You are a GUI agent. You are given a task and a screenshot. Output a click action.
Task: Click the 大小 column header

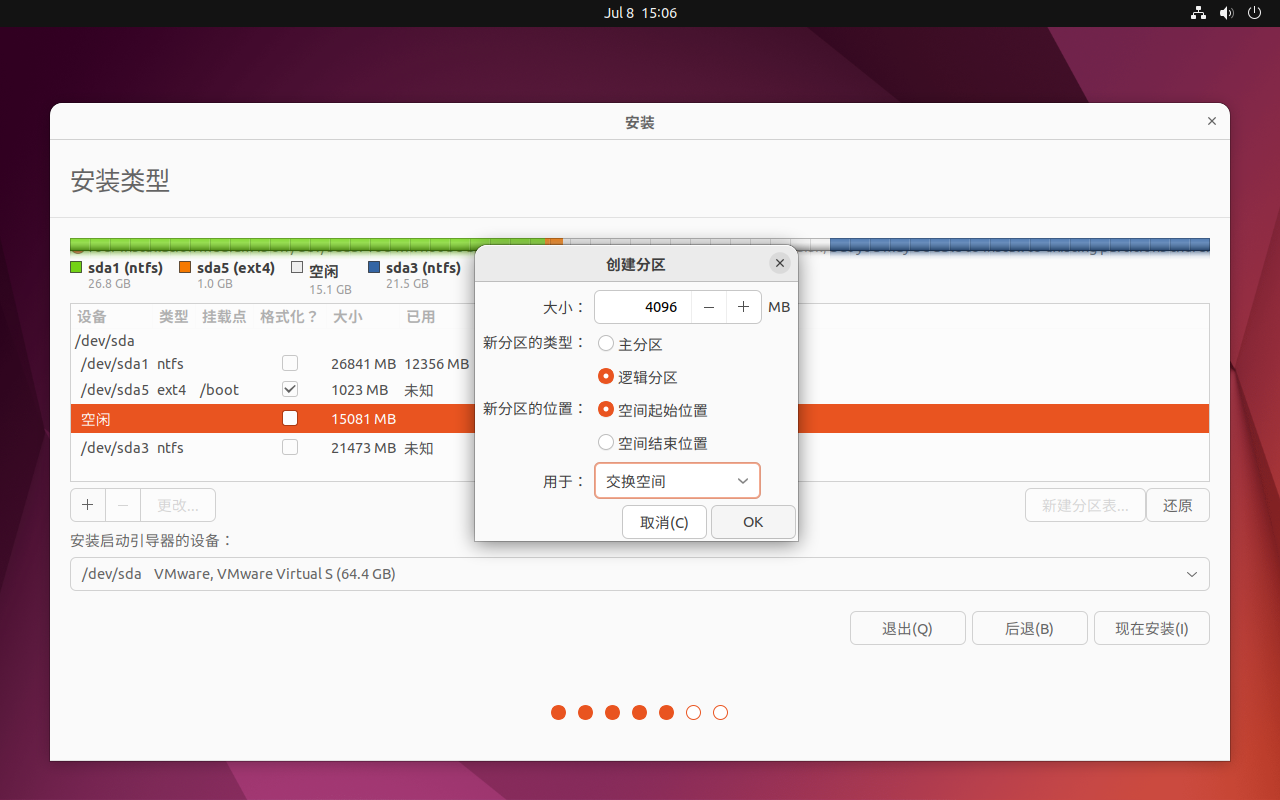[347, 316]
